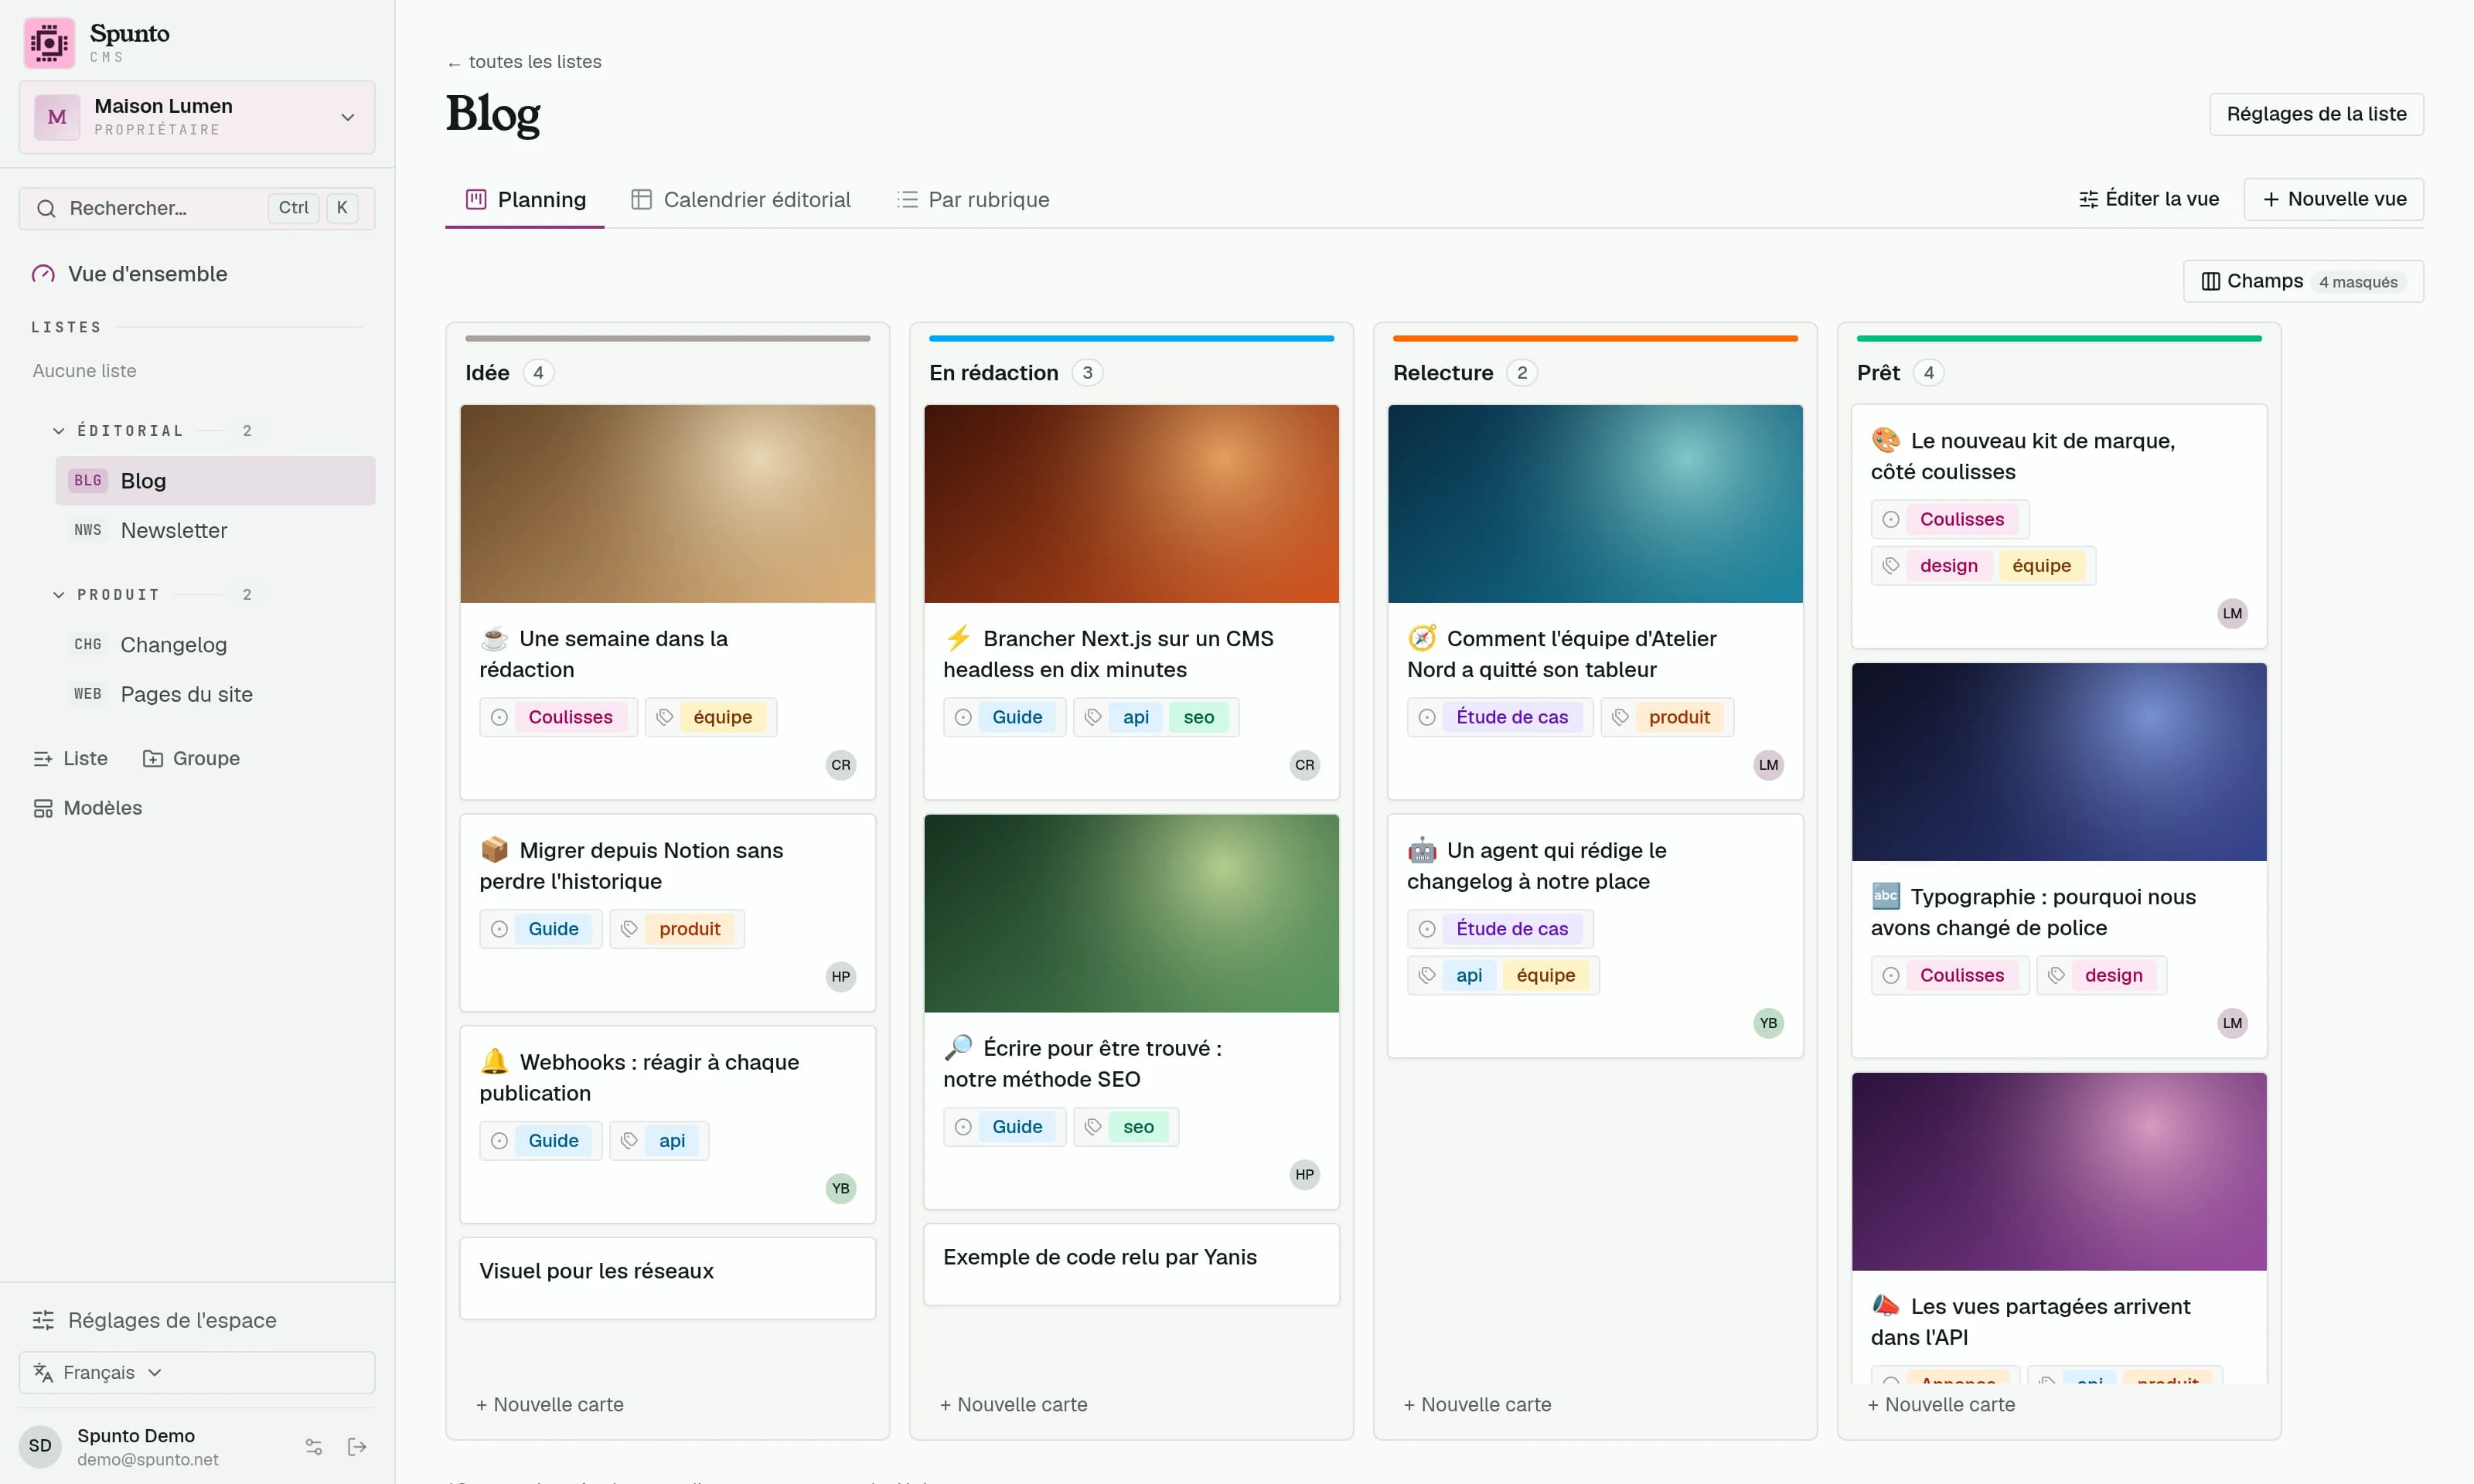Open Newsletter list in sidebar
This screenshot has width=2474, height=1484.
point(216,531)
